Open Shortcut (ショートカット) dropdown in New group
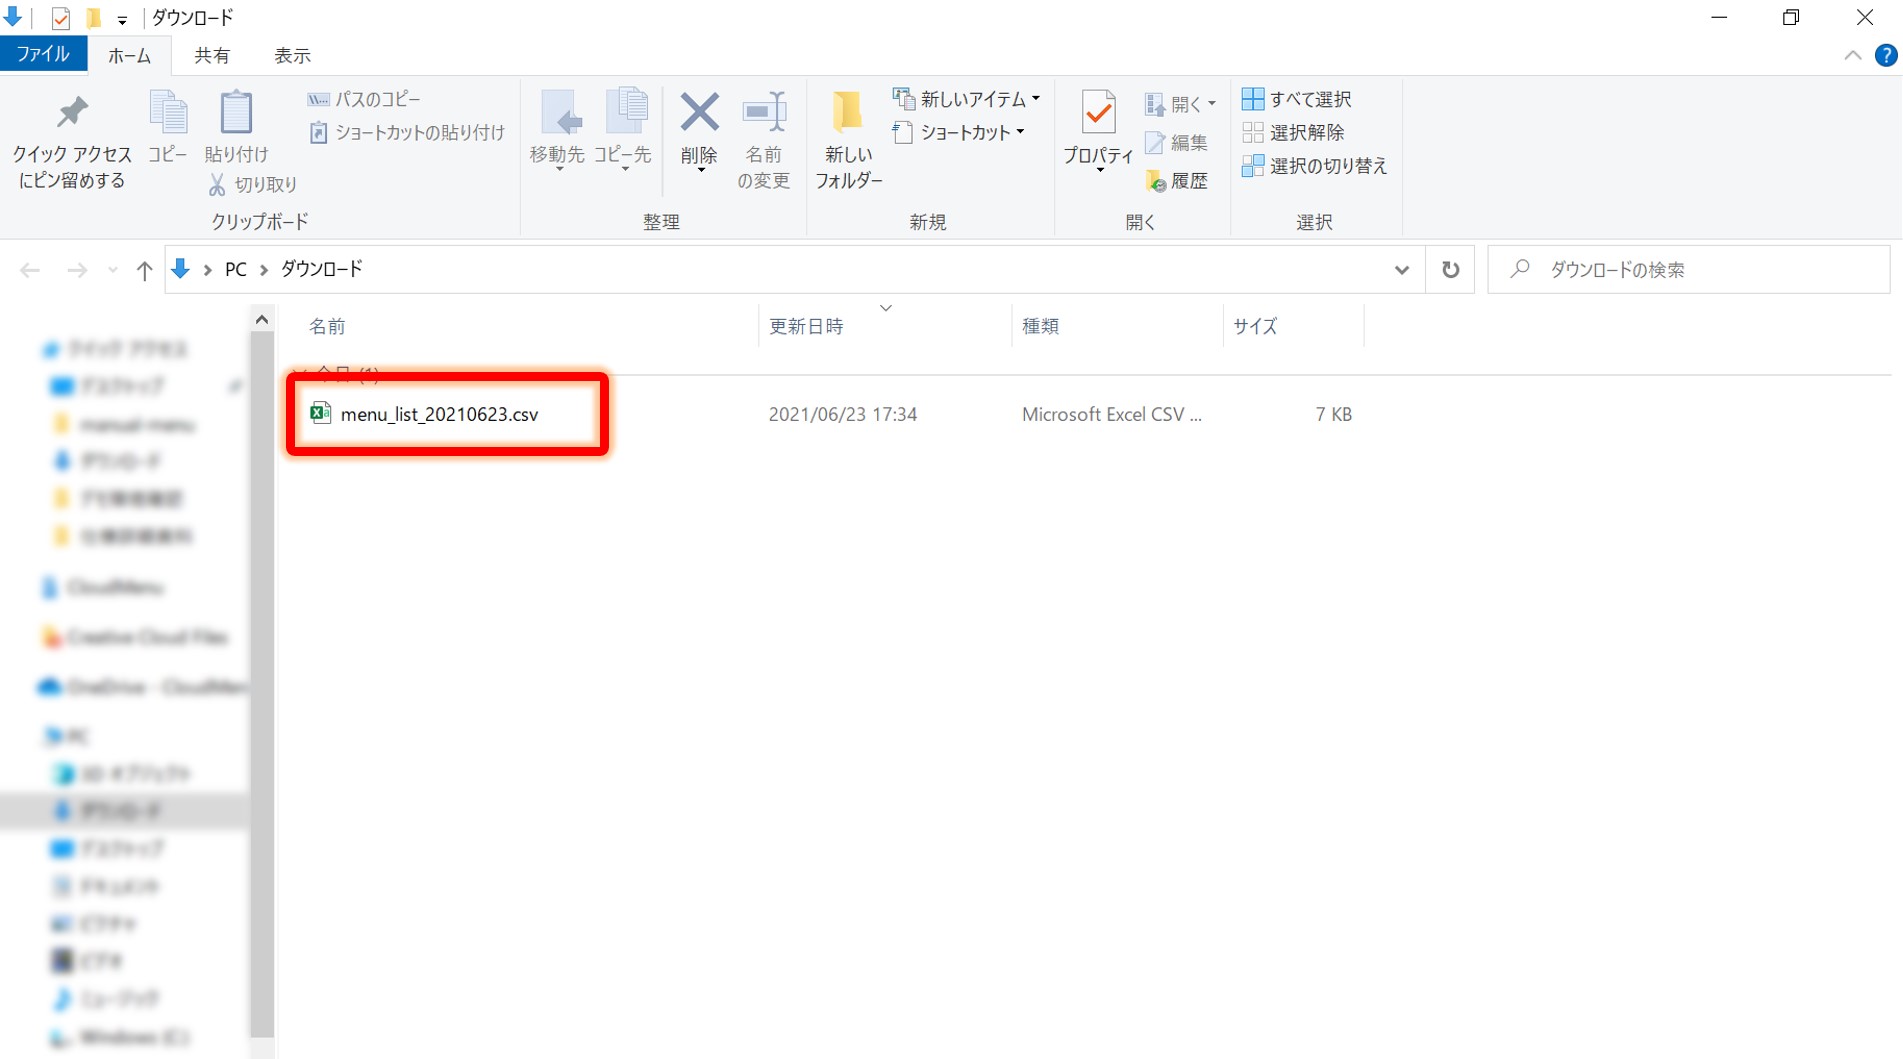Viewport: 1903px width, 1059px height. pos(958,132)
